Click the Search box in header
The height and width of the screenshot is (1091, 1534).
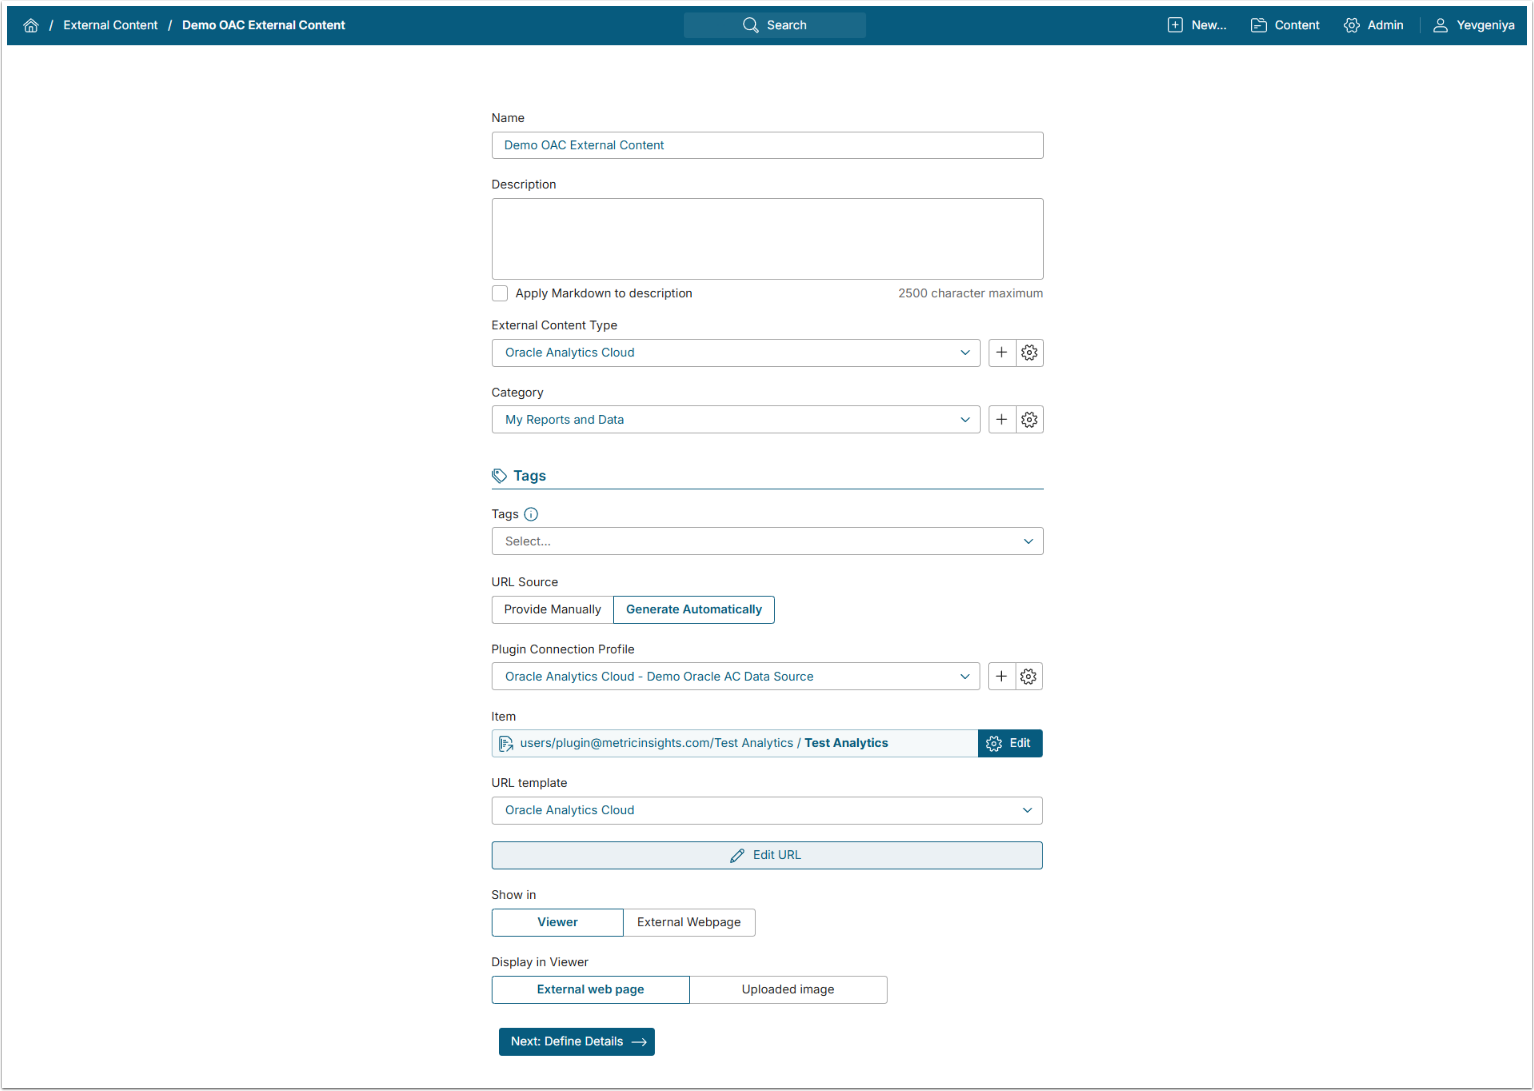pos(775,25)
